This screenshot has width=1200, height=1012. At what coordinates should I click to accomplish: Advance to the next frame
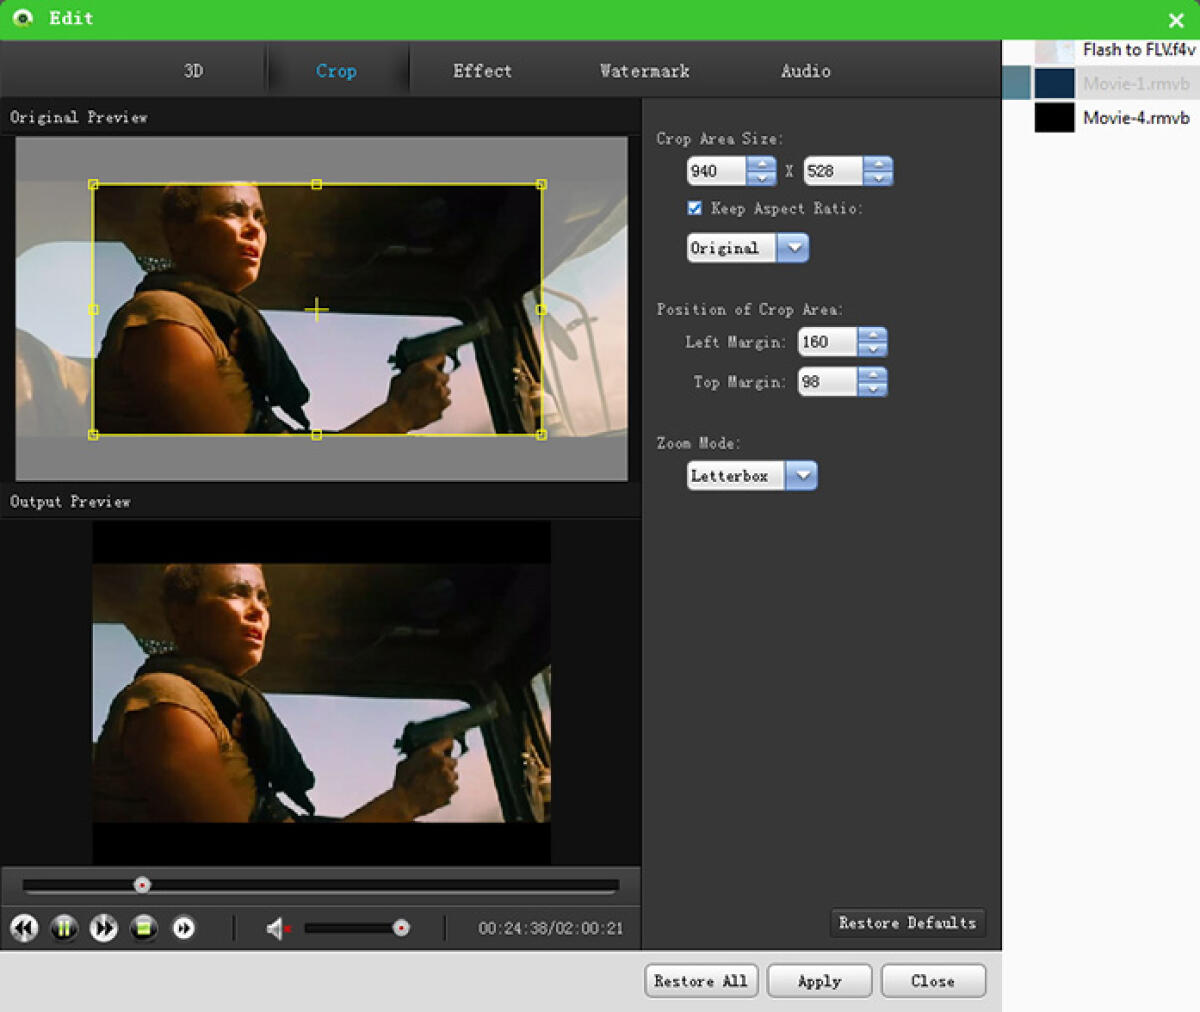tap(184, 928)
